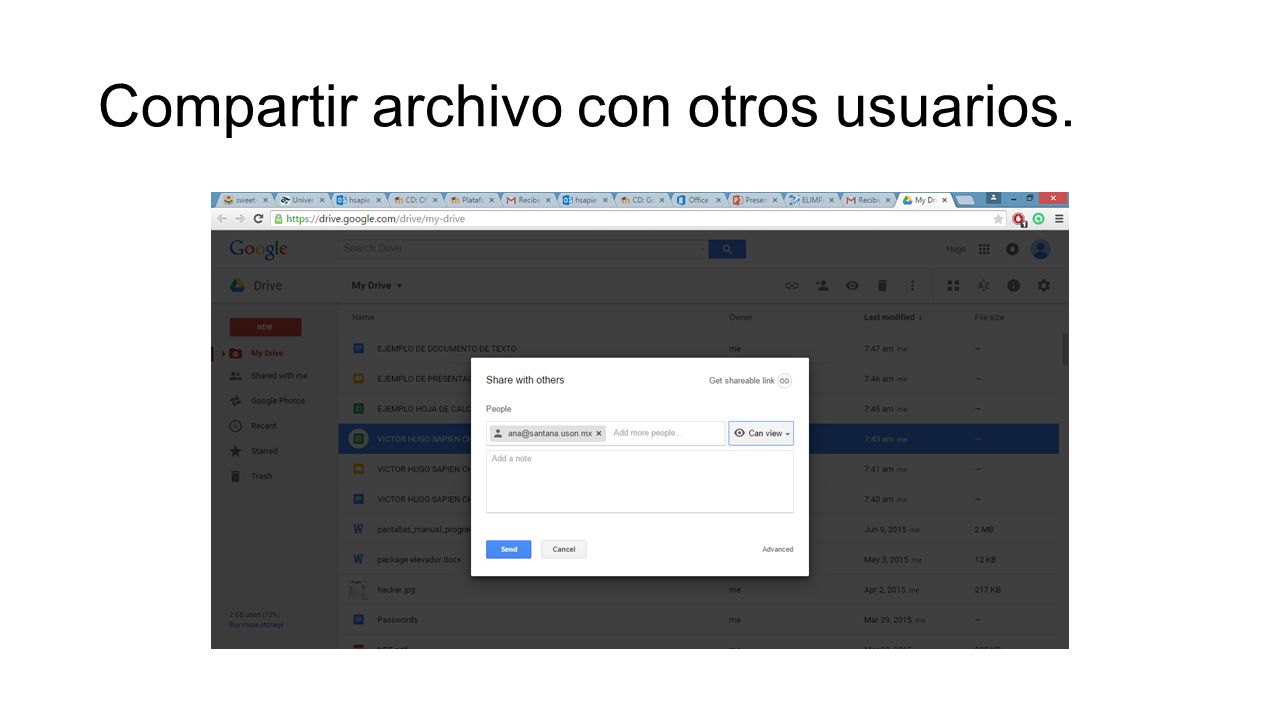Open the account profile avatar
This screenshot has height=720, width=1280.
[x=1041, y=249]
